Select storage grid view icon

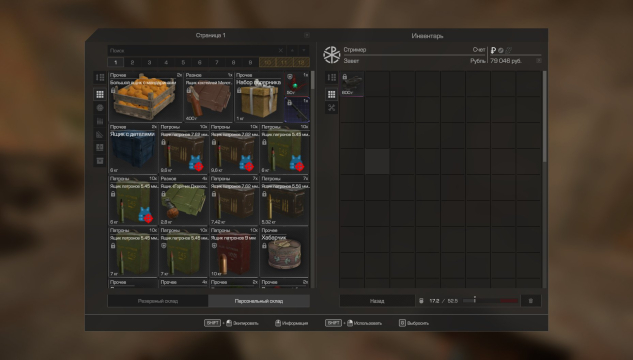[x=100, y=94]
